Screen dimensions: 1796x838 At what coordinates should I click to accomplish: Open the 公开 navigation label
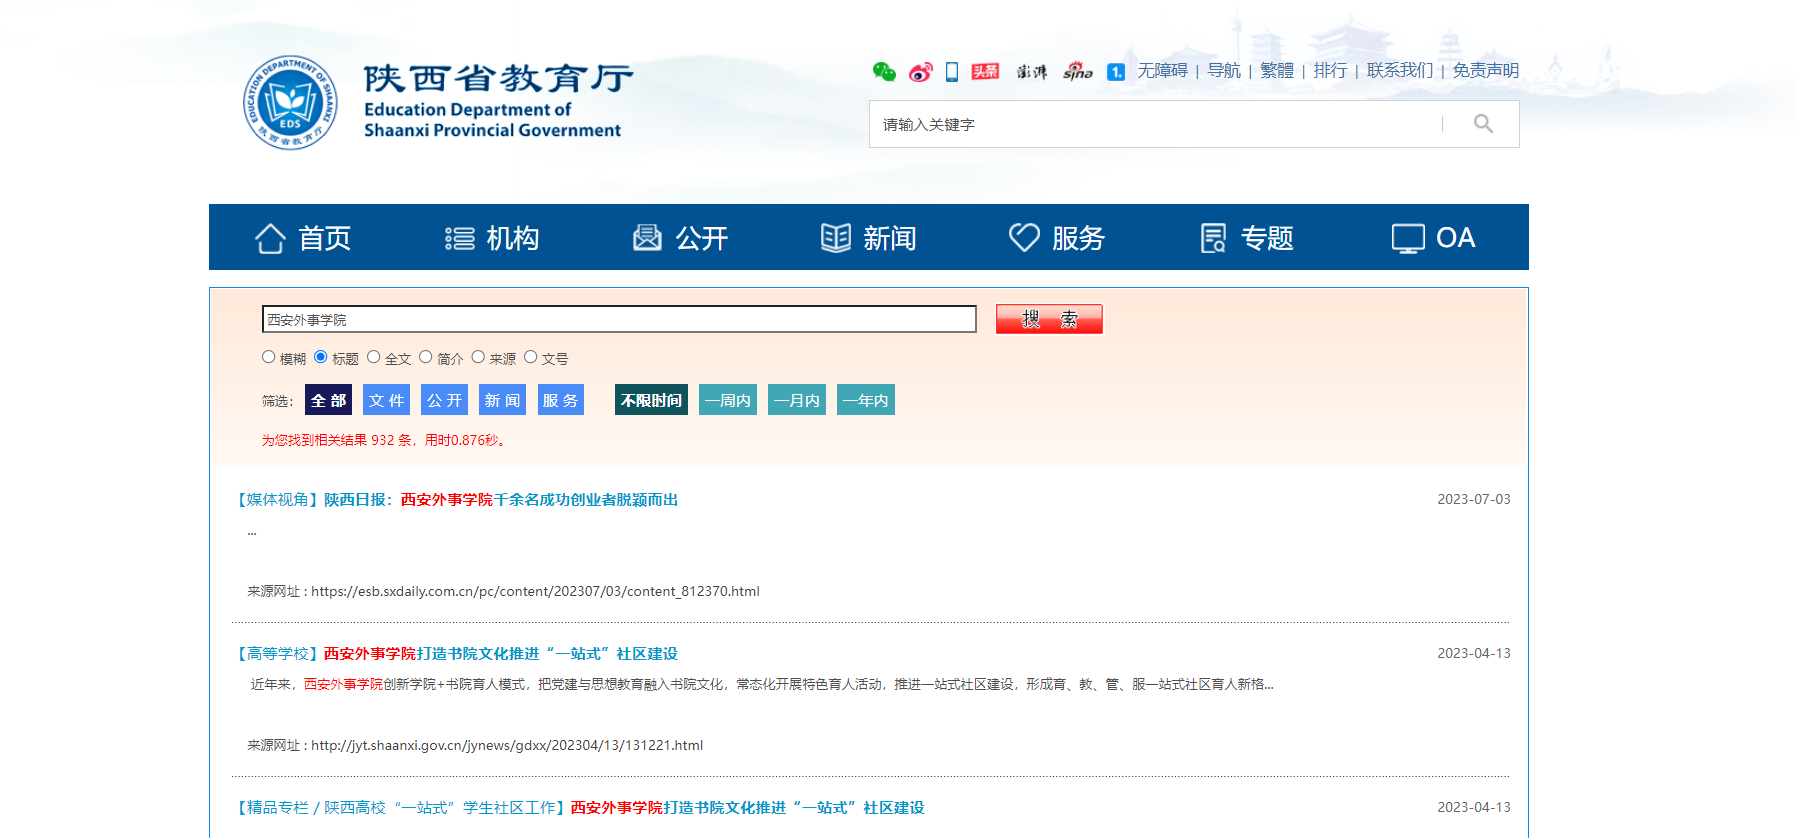(702, 238)
